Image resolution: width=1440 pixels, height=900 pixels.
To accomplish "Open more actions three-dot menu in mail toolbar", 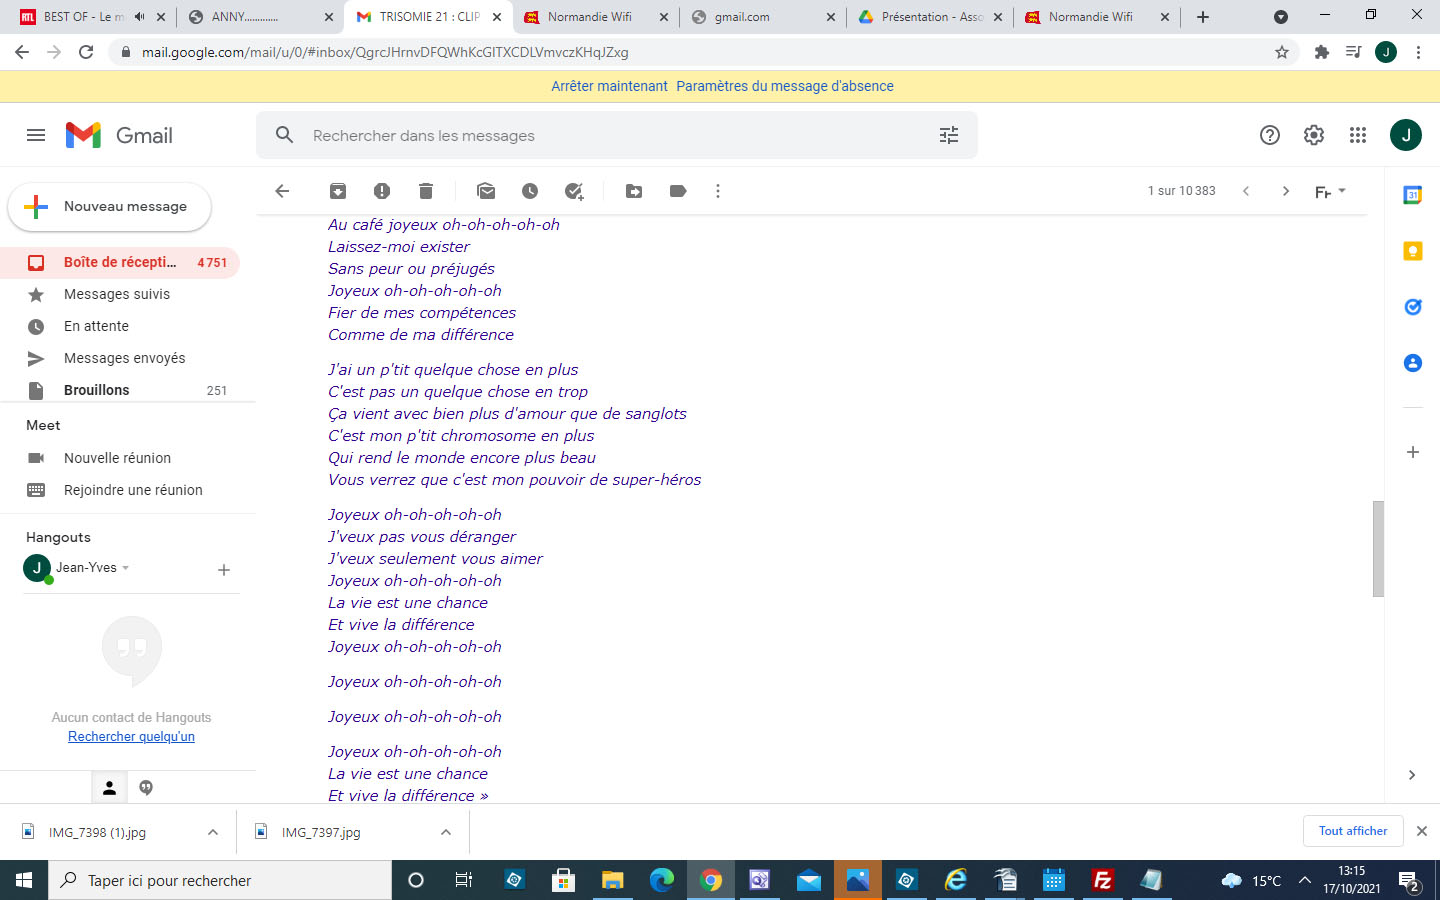I will click(x=718, y=191).
